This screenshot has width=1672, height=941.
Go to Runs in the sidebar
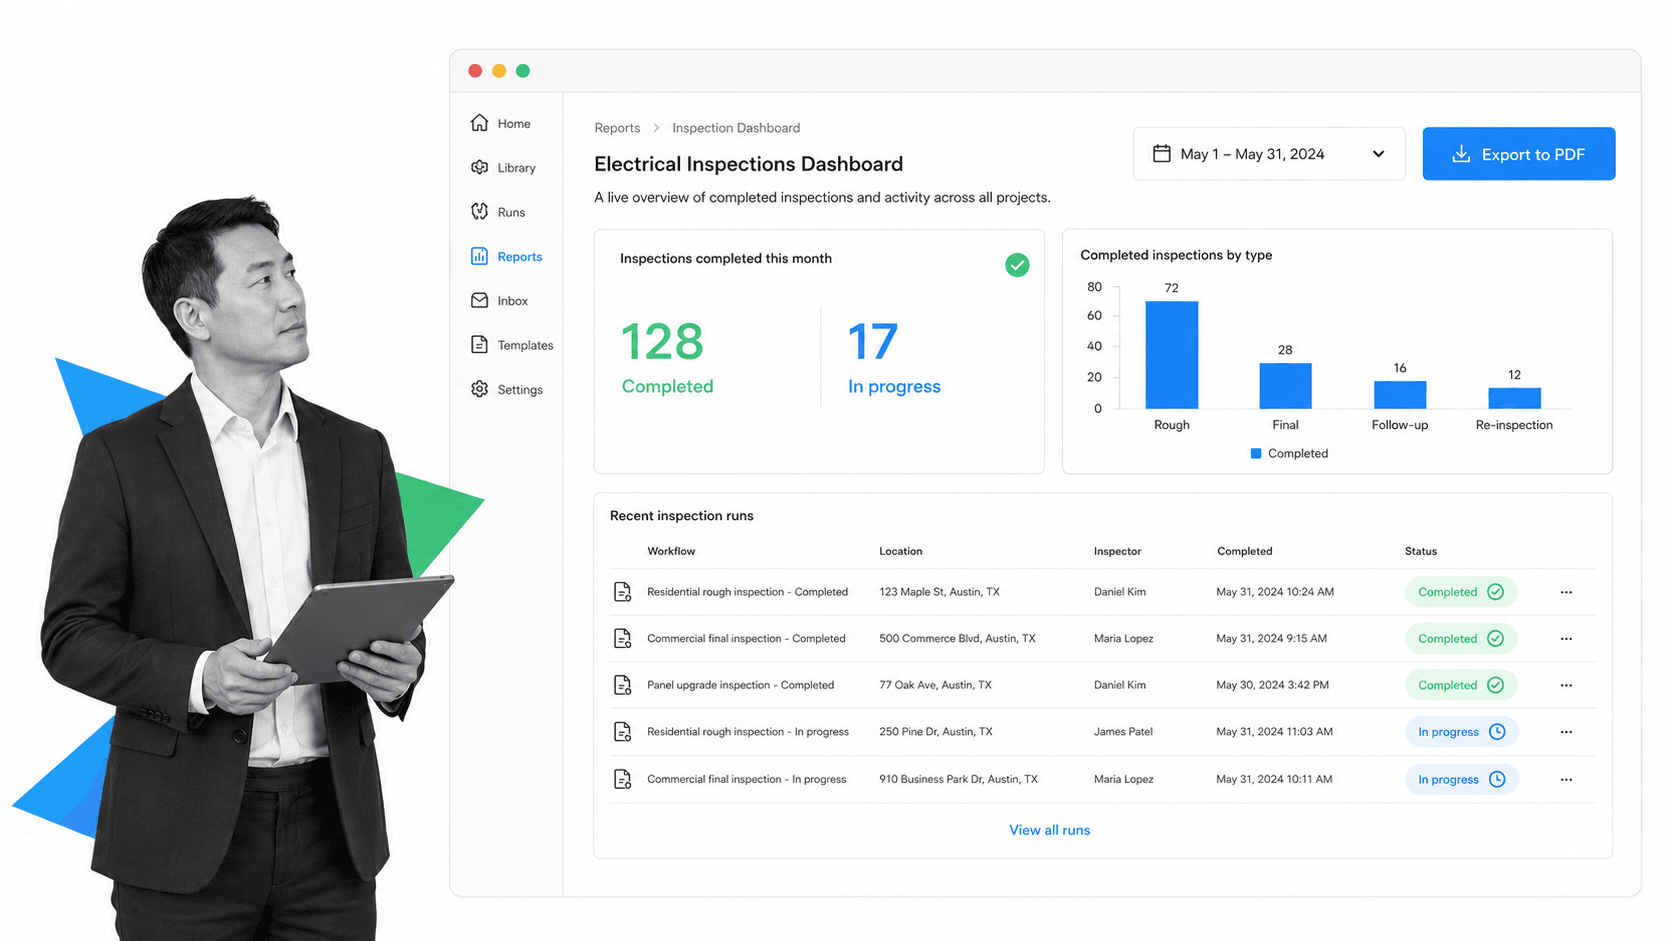pyautogui.click(x=498, y=212)
